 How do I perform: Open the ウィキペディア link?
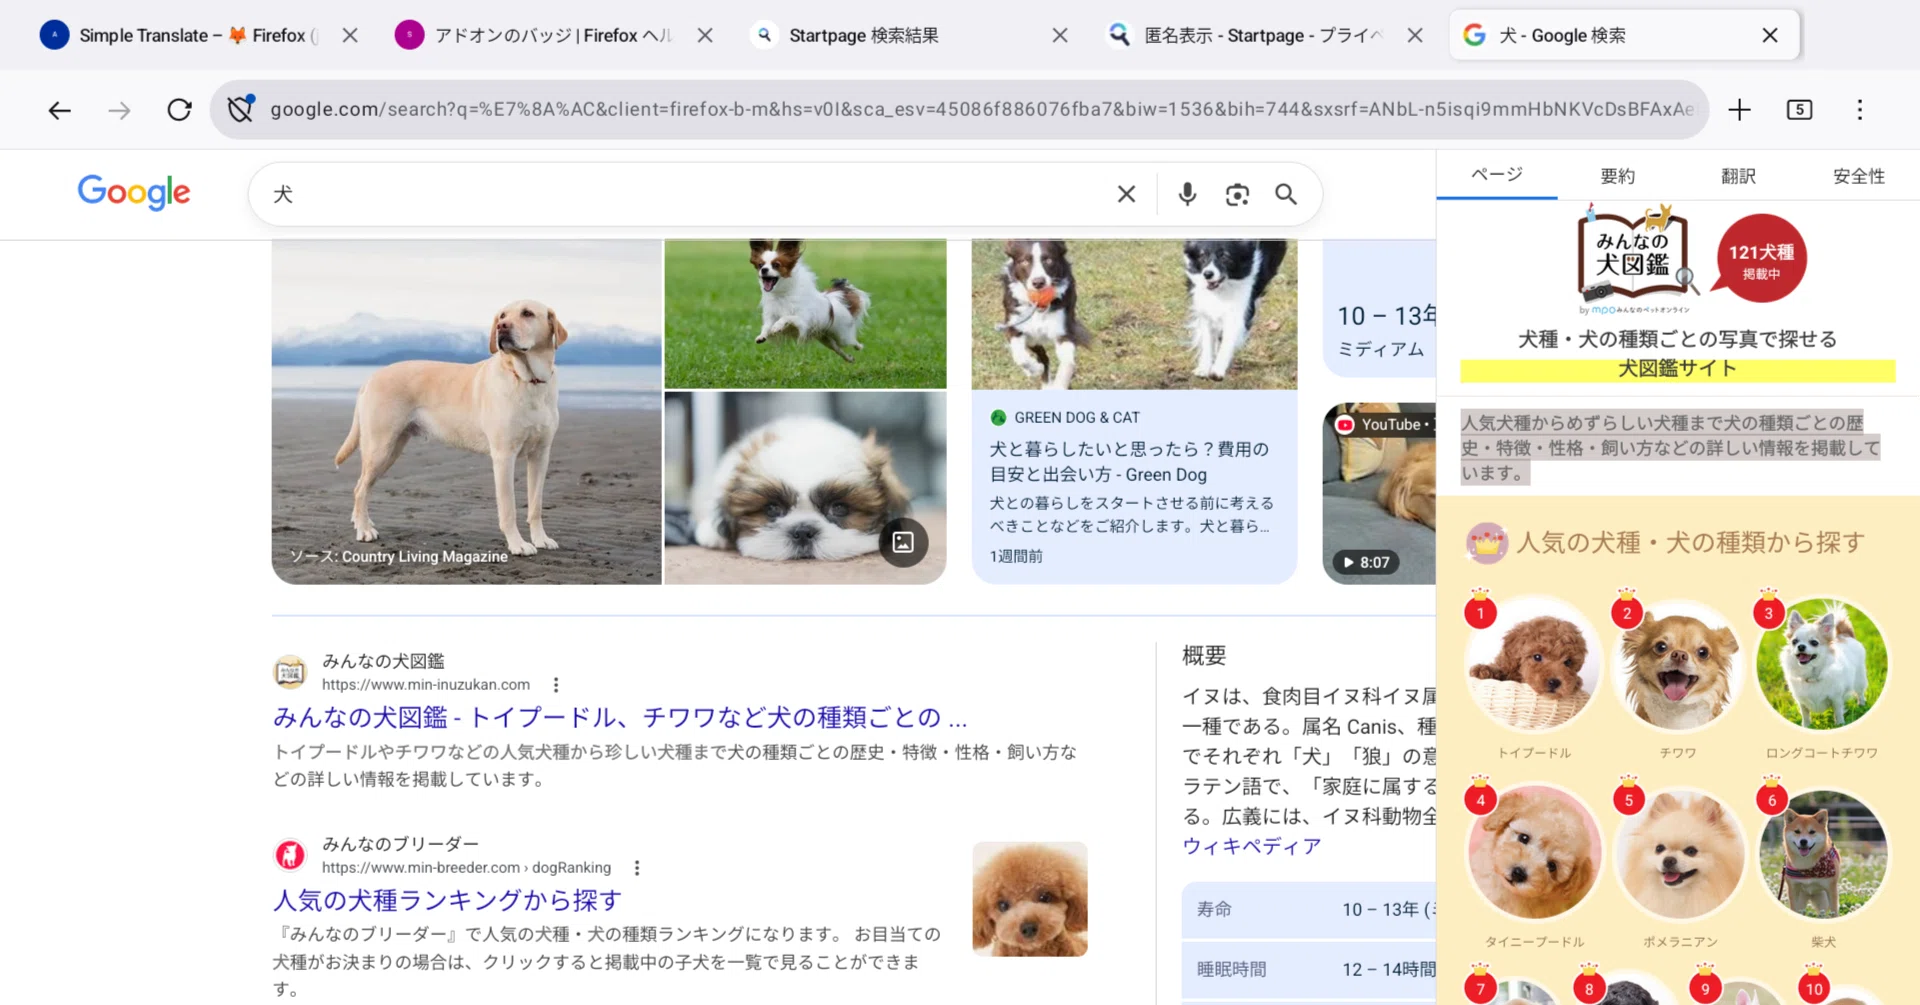[1251, 846]
